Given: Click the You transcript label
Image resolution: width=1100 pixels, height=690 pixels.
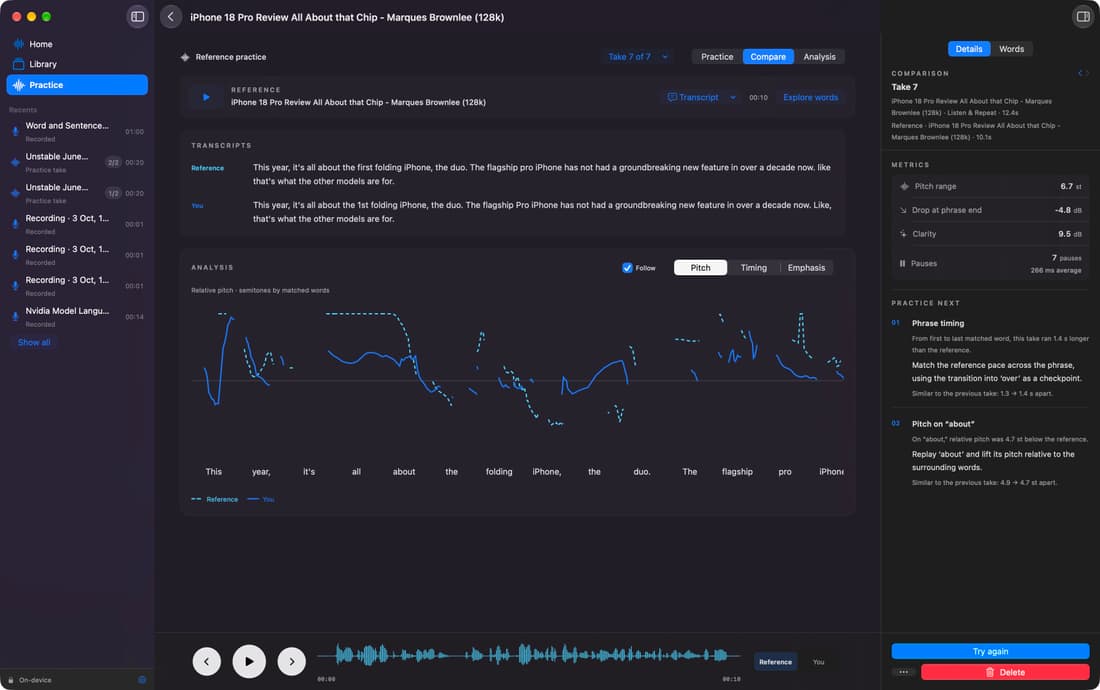Looking at the screenshot, I should 197,206.
